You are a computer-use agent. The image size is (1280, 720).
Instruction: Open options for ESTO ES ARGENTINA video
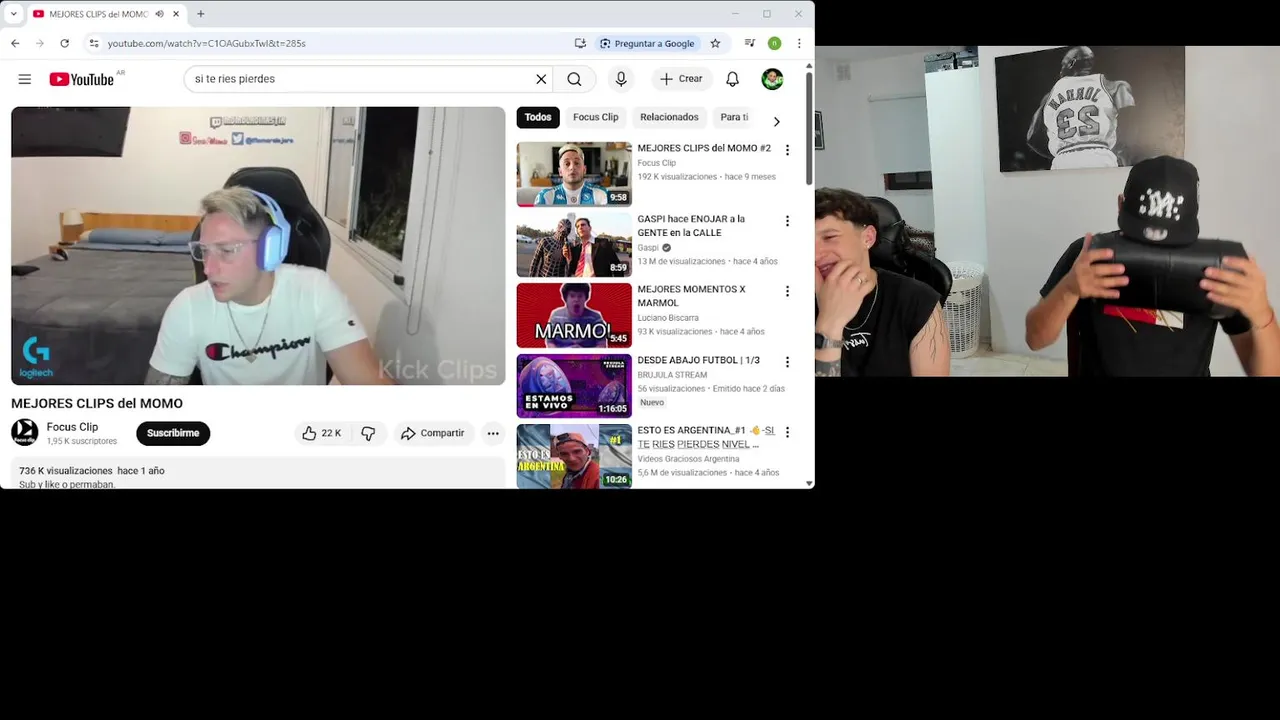coord(787,432)
